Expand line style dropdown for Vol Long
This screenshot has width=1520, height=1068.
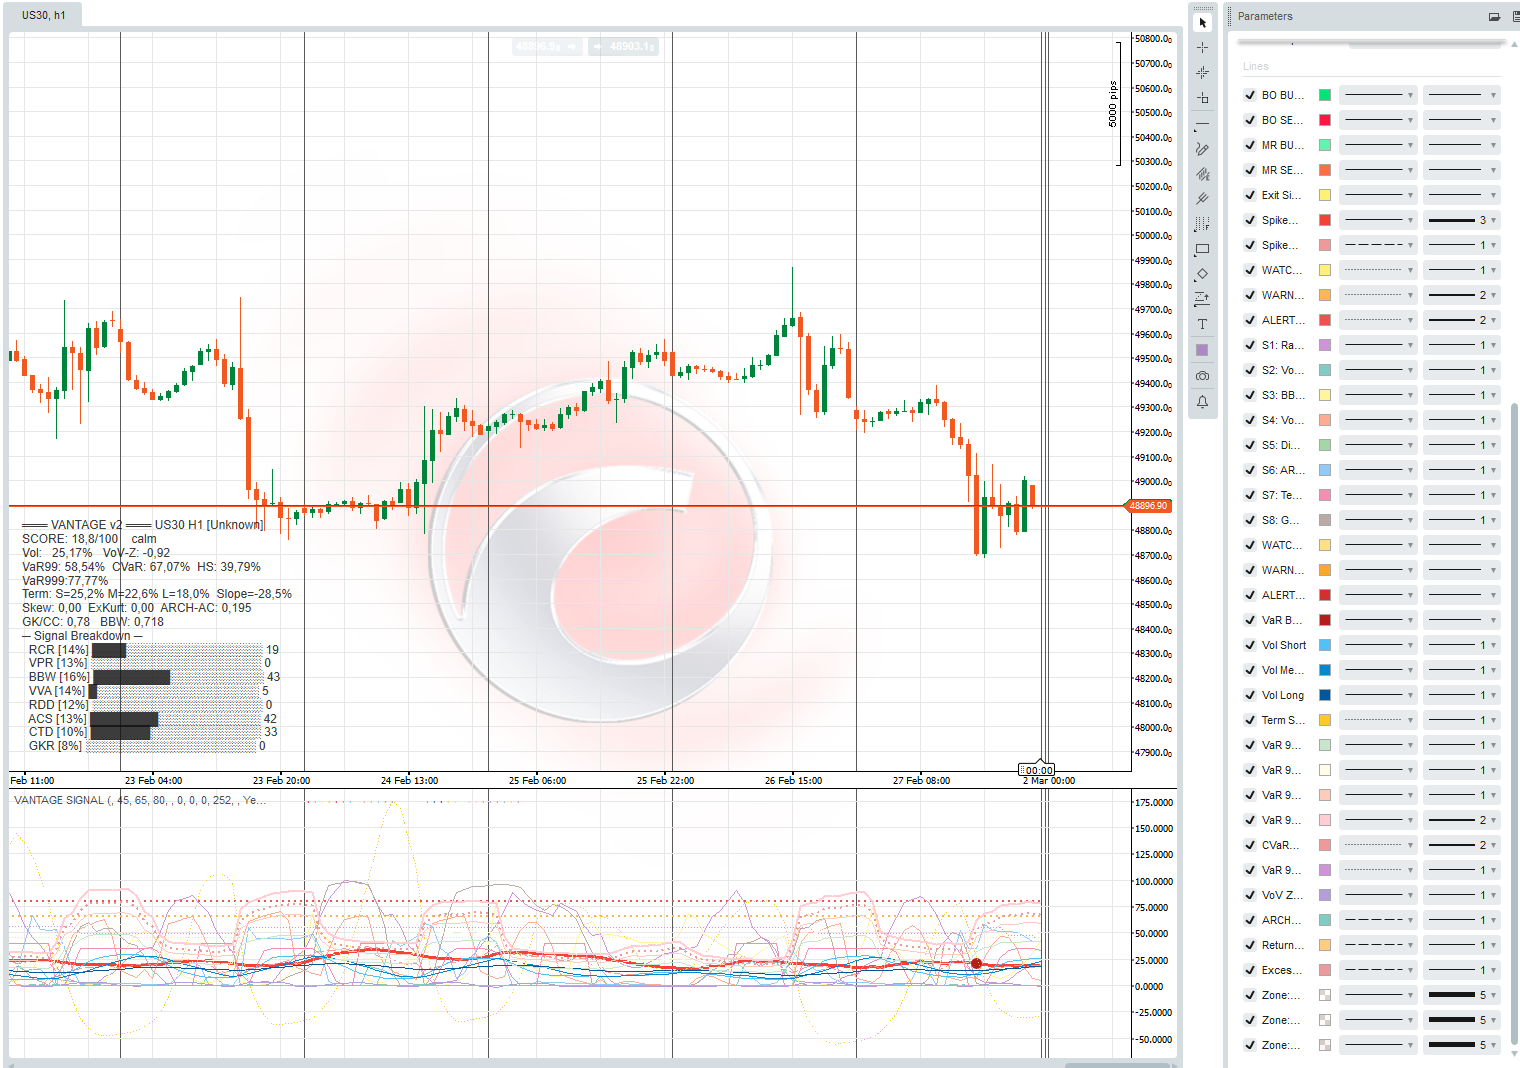[x=1378, y=695]
